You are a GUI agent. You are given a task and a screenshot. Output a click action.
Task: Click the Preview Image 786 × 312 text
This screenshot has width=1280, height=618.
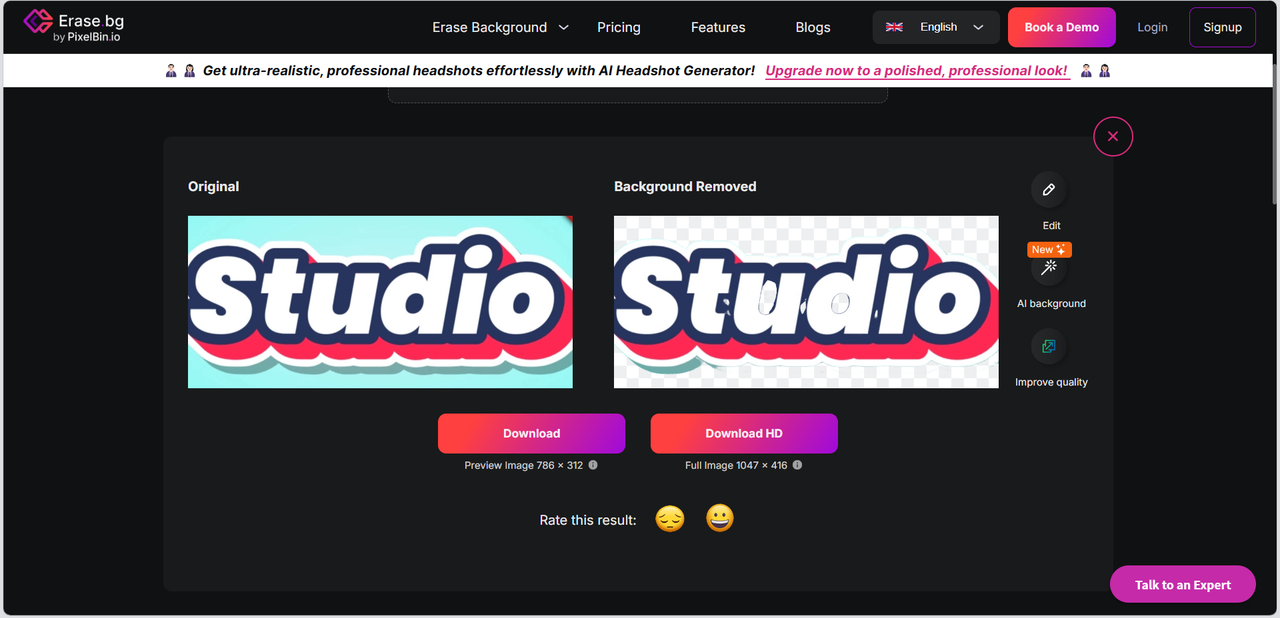pos(524,465)
